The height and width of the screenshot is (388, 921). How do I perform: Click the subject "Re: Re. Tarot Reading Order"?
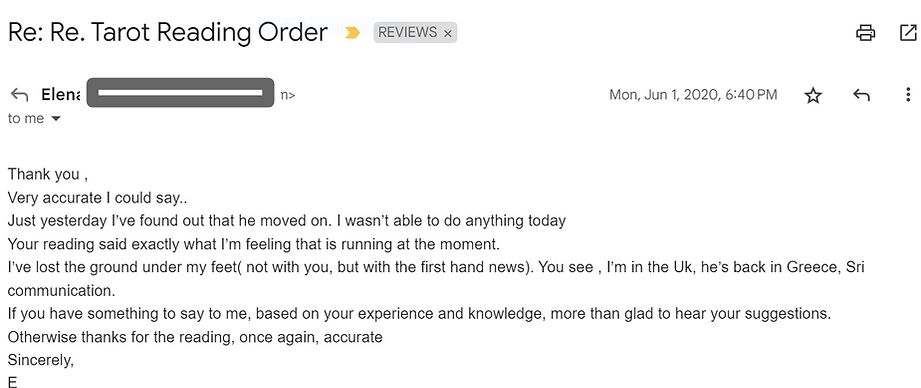click(x=167, y=32)
